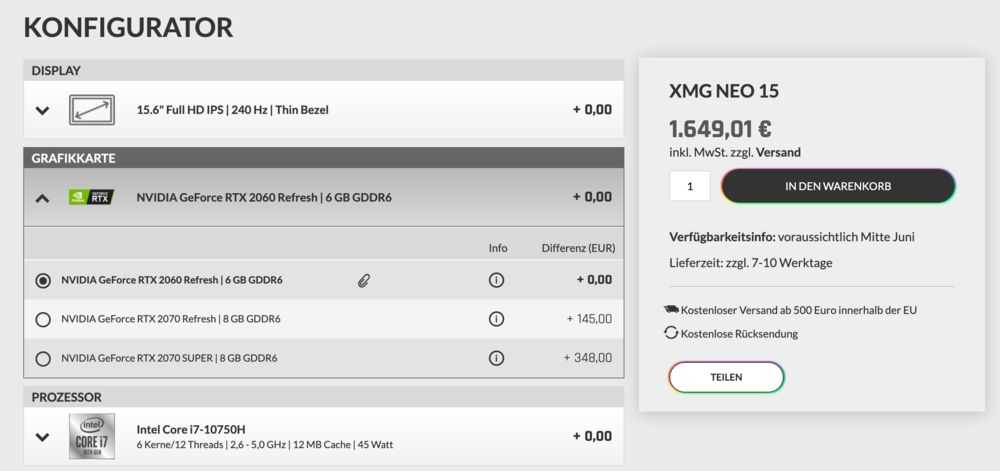Add to cart with In den Warenkorb
This screenshot has width=1000, height=471.
(838, 186)
